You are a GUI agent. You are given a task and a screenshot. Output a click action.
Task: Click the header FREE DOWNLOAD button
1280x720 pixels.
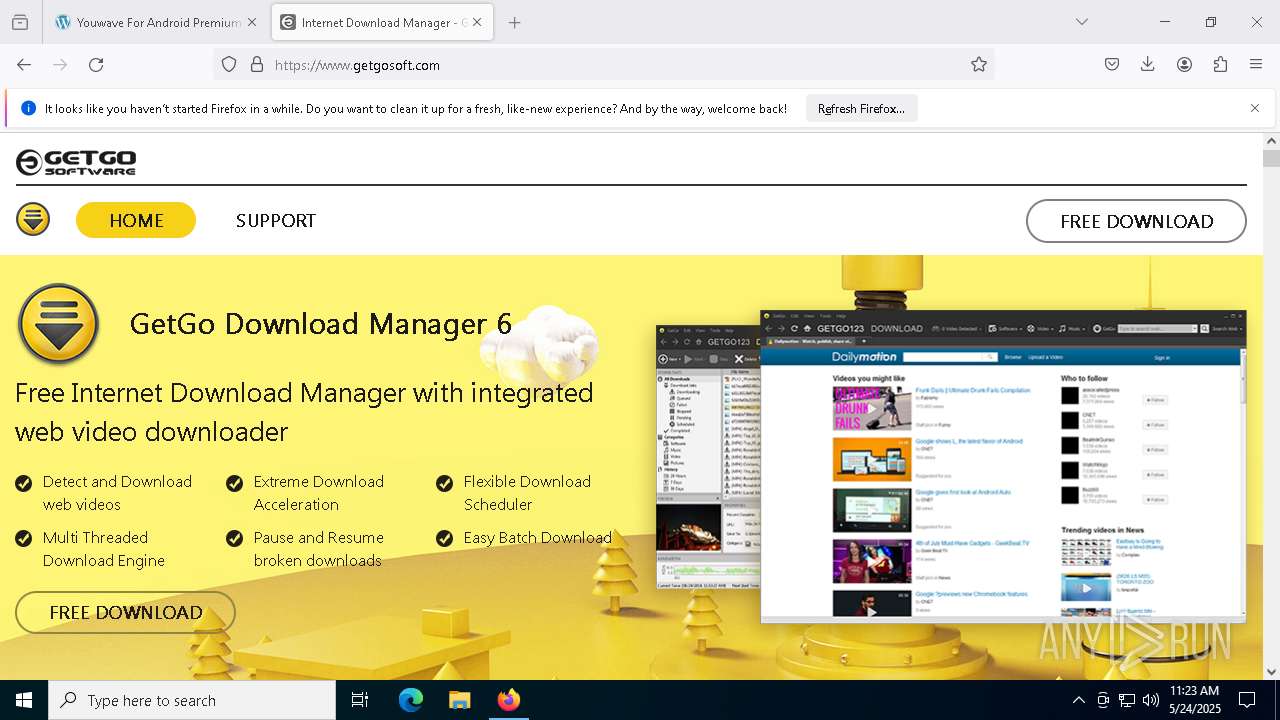coord(1136,221)
